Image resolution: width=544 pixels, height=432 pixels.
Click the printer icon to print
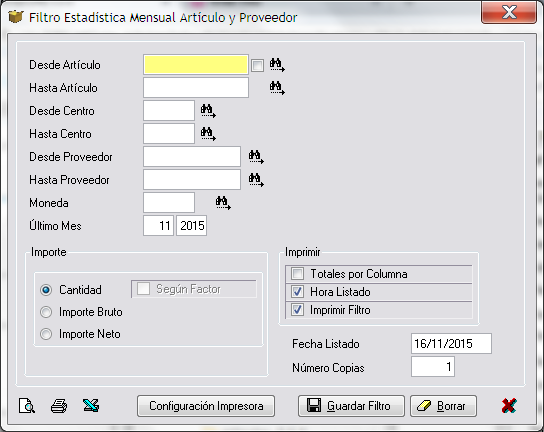point(59,406)
